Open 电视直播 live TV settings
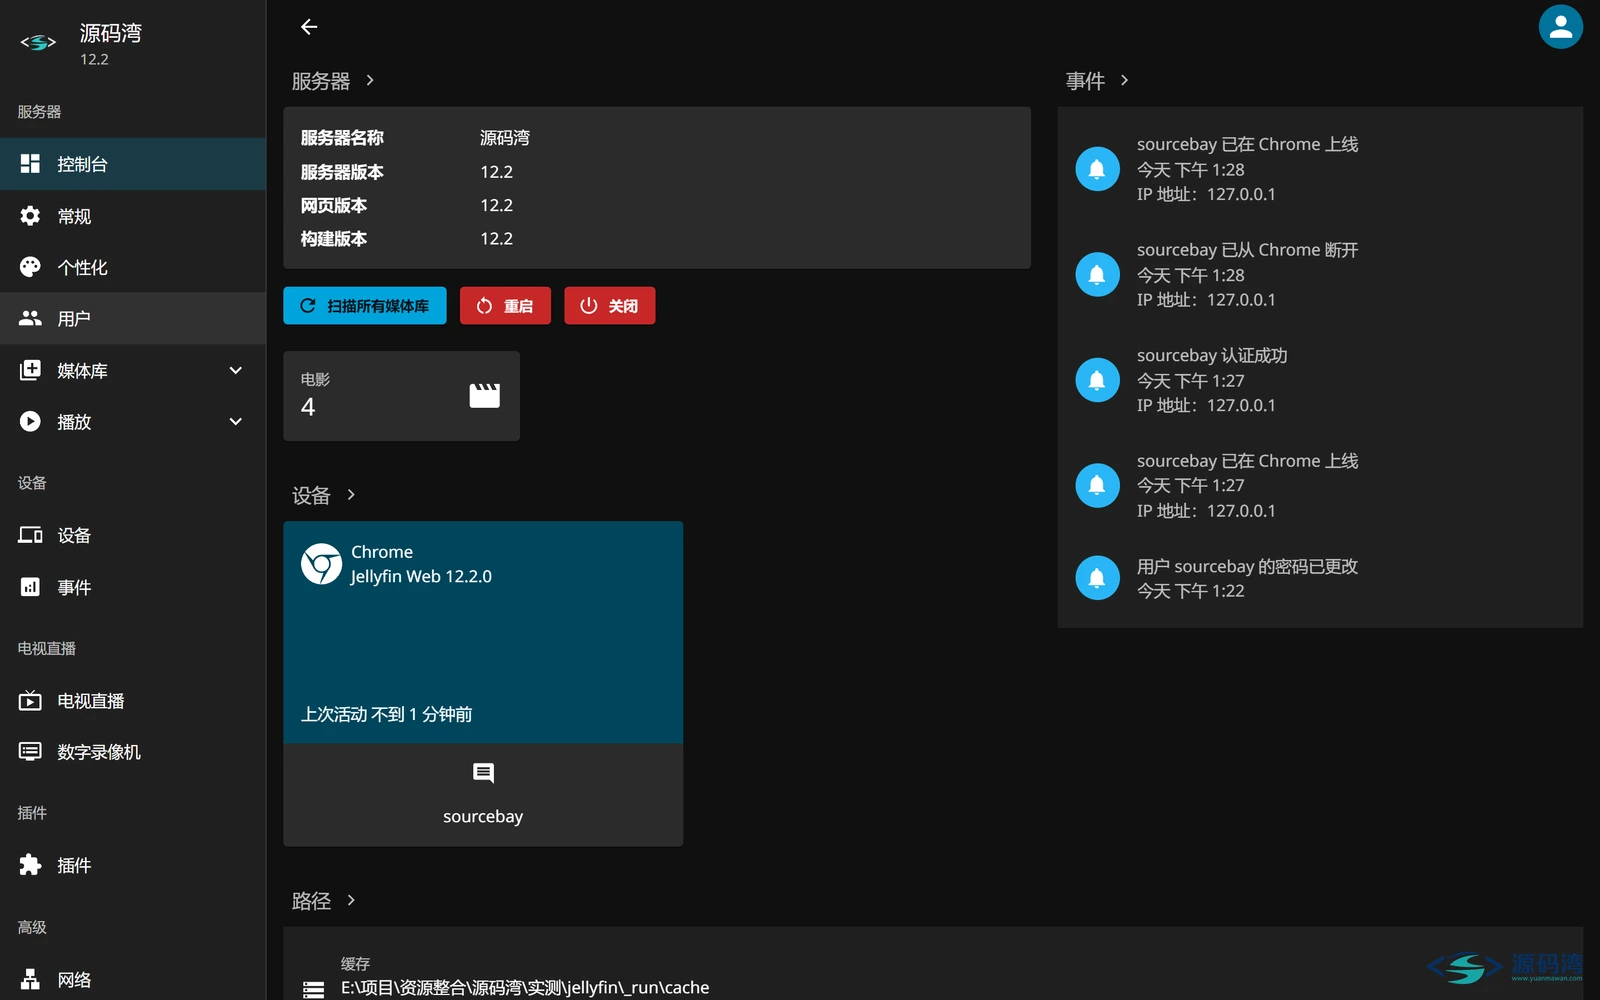The width and height of the screenshot is (1600, 1000). (x=133, y=701)
